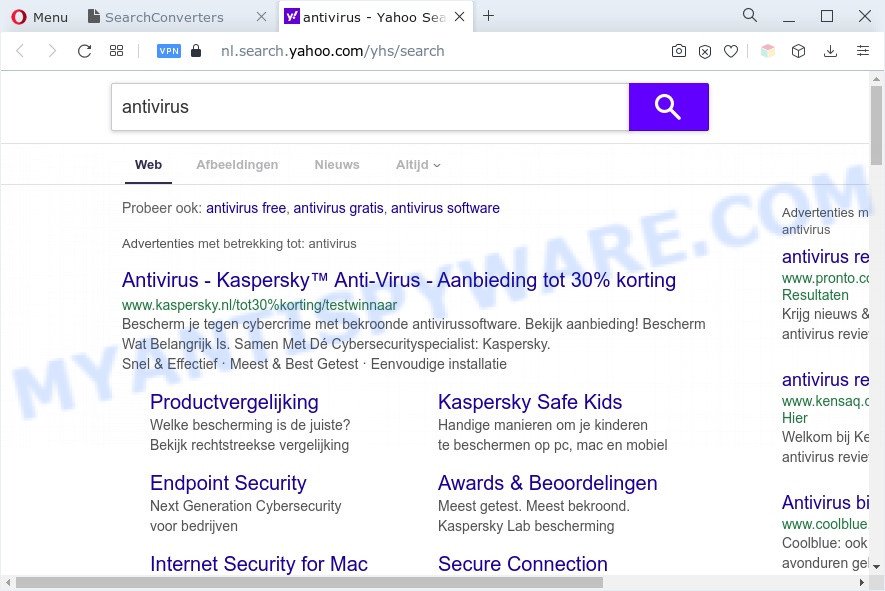This screenshot has width=885, height=591.
Task: Close the antivirus Yahoo Search tab
Action: [x=459, y=17]
